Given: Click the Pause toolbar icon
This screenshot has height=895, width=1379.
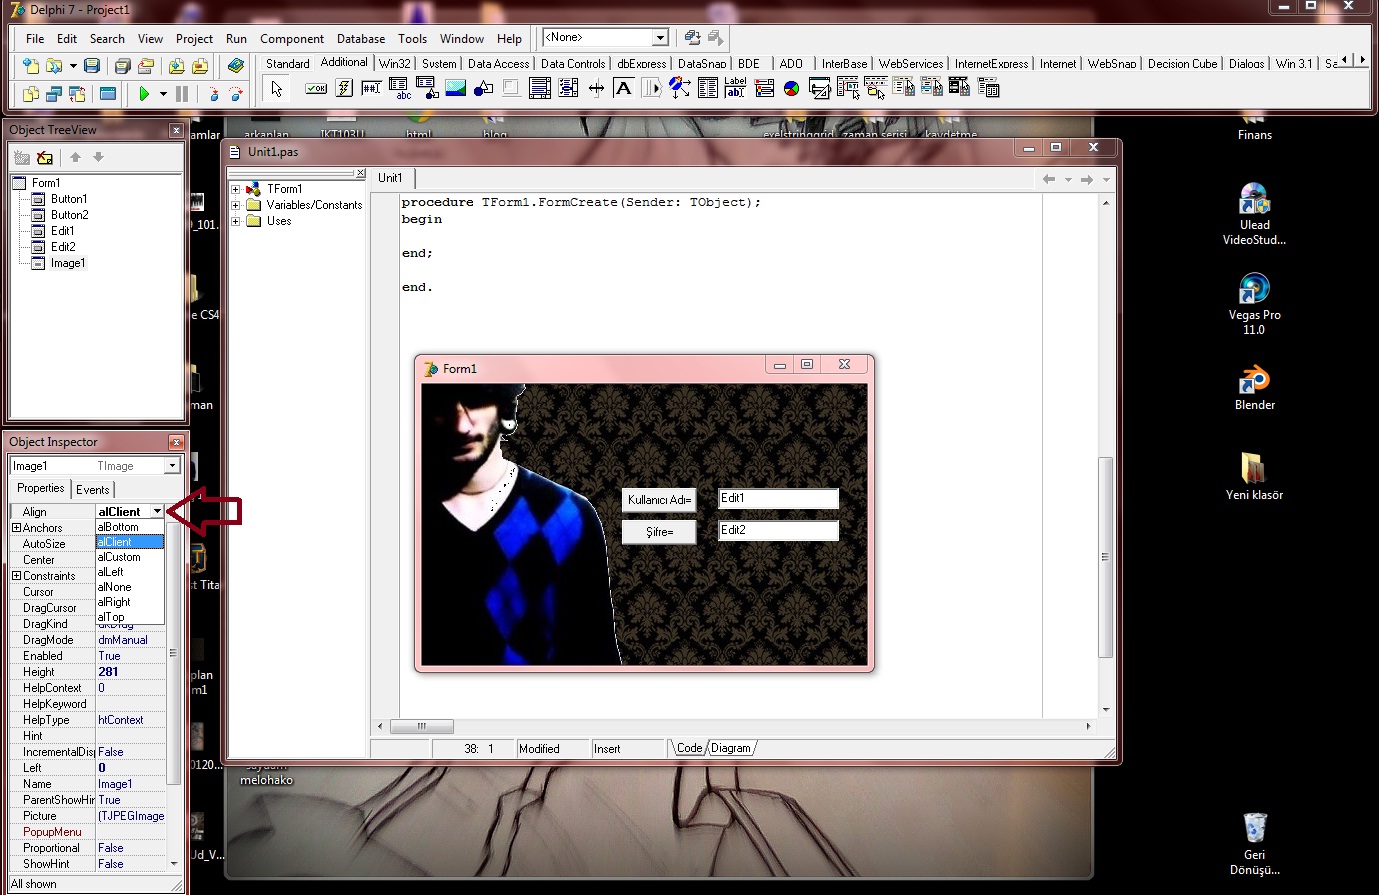Looking at the screenshot, I should click(x=182, y=94).
